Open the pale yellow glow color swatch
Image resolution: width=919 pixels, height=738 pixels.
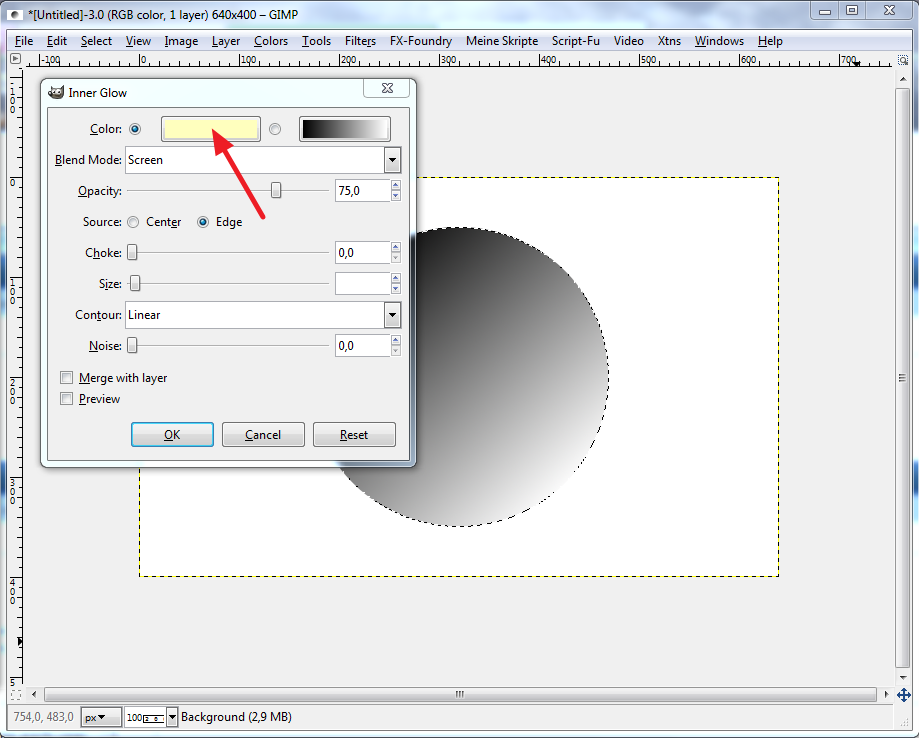tap(211, 129)
